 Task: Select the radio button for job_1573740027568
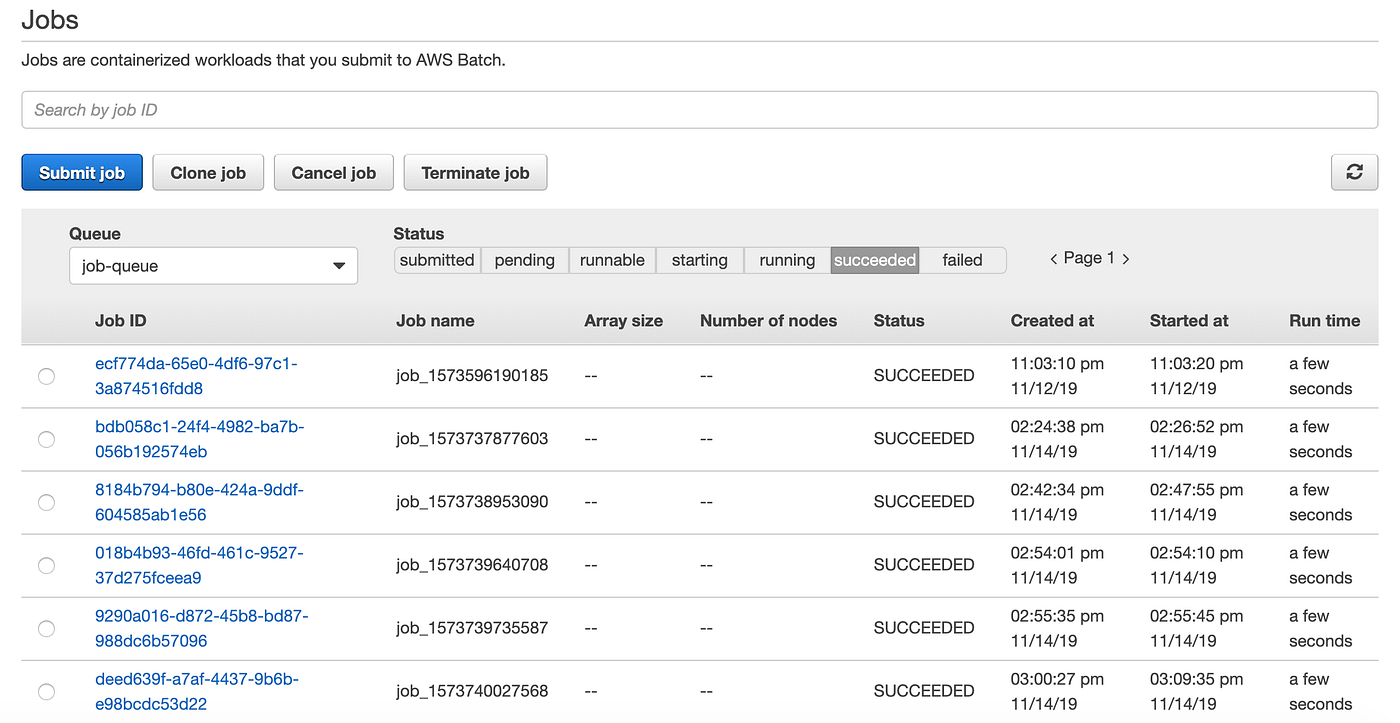point(46,691)
